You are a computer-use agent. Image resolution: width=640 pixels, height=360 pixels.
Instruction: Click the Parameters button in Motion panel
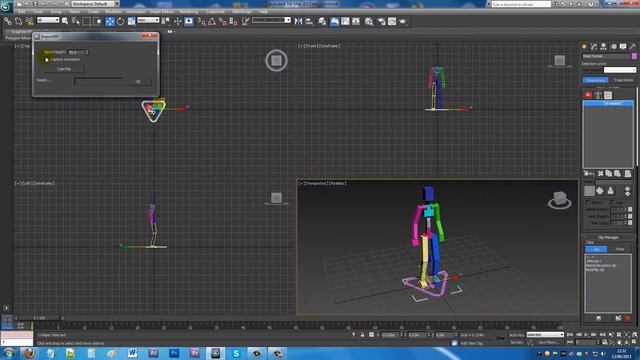(595, 80)
